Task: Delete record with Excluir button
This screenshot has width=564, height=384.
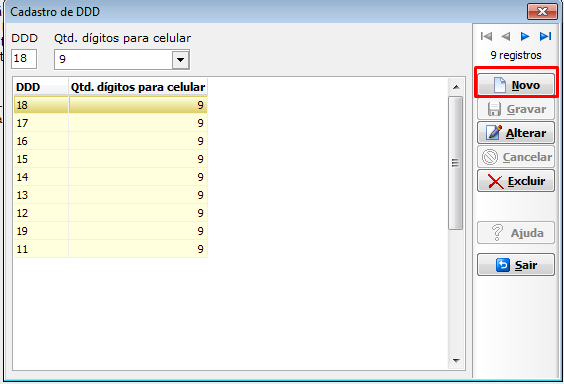Action: tap(516, 181)
